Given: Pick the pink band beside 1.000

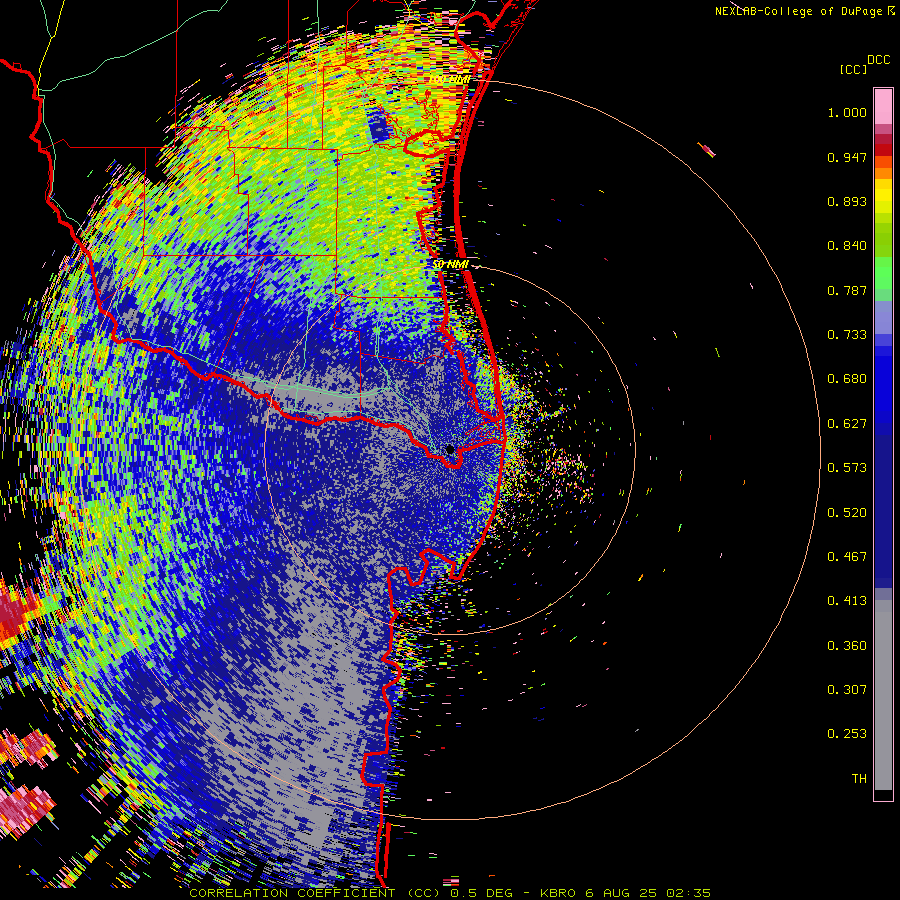Looking at the screenshot, I should pos(883,107).
